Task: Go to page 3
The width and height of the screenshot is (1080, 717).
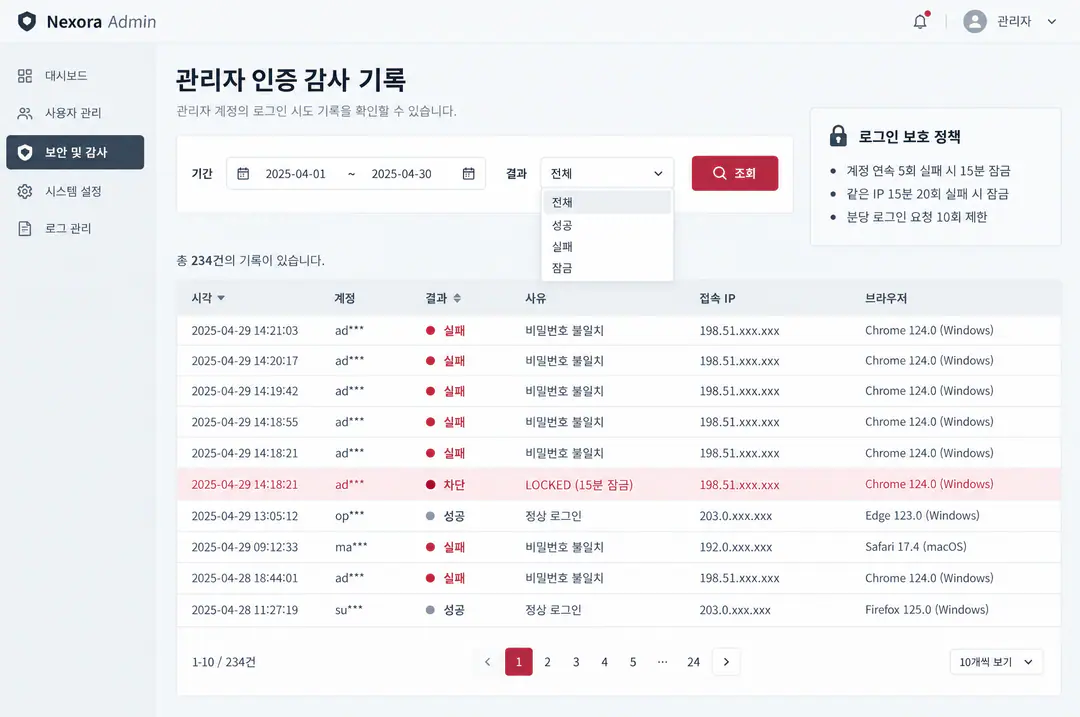Action: pyautogui.click(x=576, y=662)
